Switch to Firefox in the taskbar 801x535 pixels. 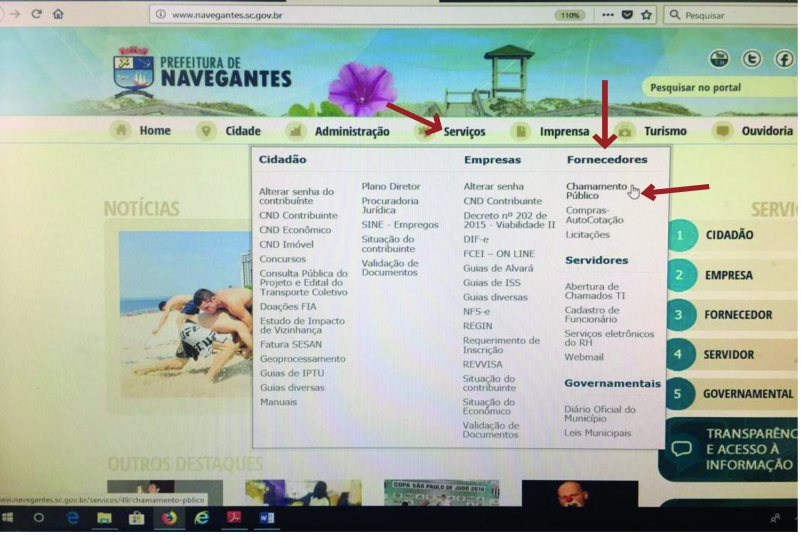tap(169, 519)
